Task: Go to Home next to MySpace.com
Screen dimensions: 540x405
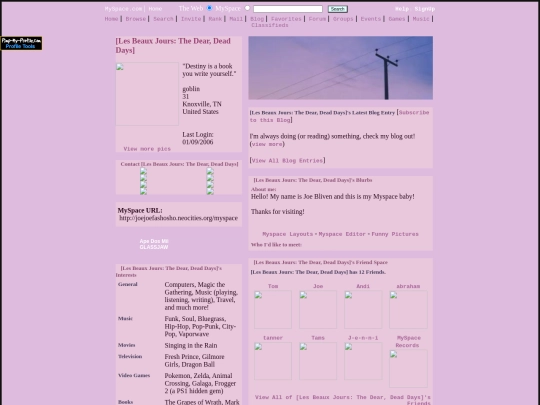Action: tap(155, 9)
